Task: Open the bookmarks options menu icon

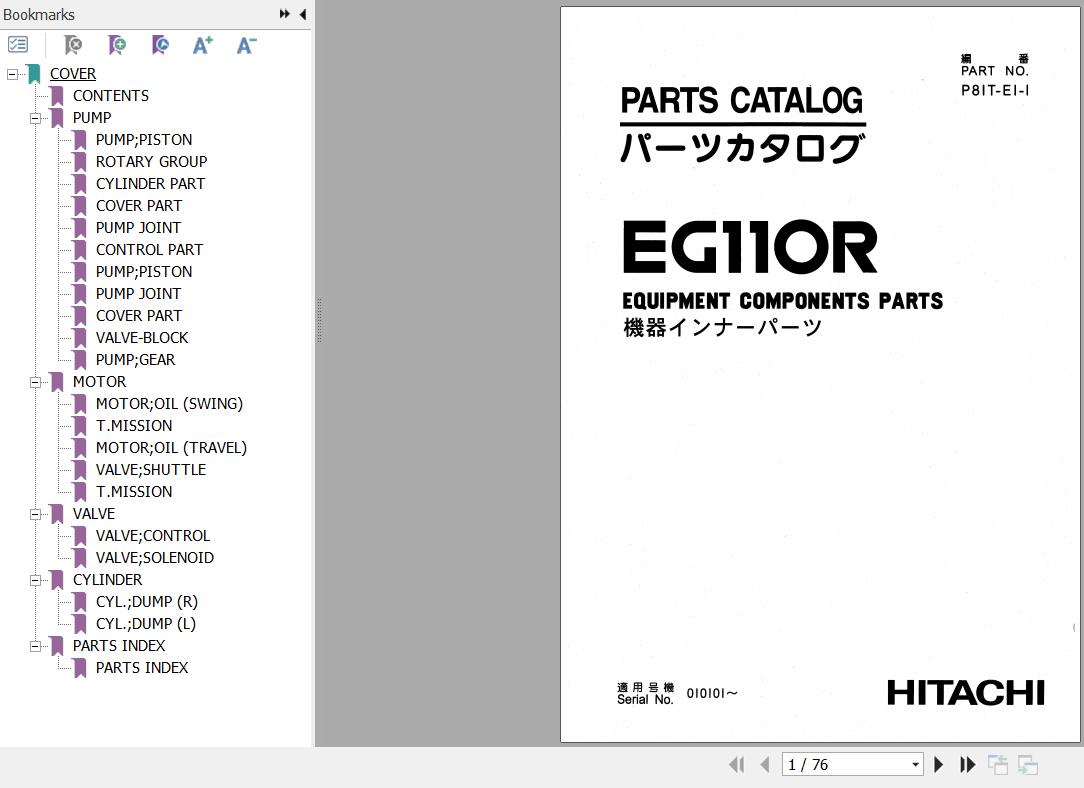Action: point(18,46)
